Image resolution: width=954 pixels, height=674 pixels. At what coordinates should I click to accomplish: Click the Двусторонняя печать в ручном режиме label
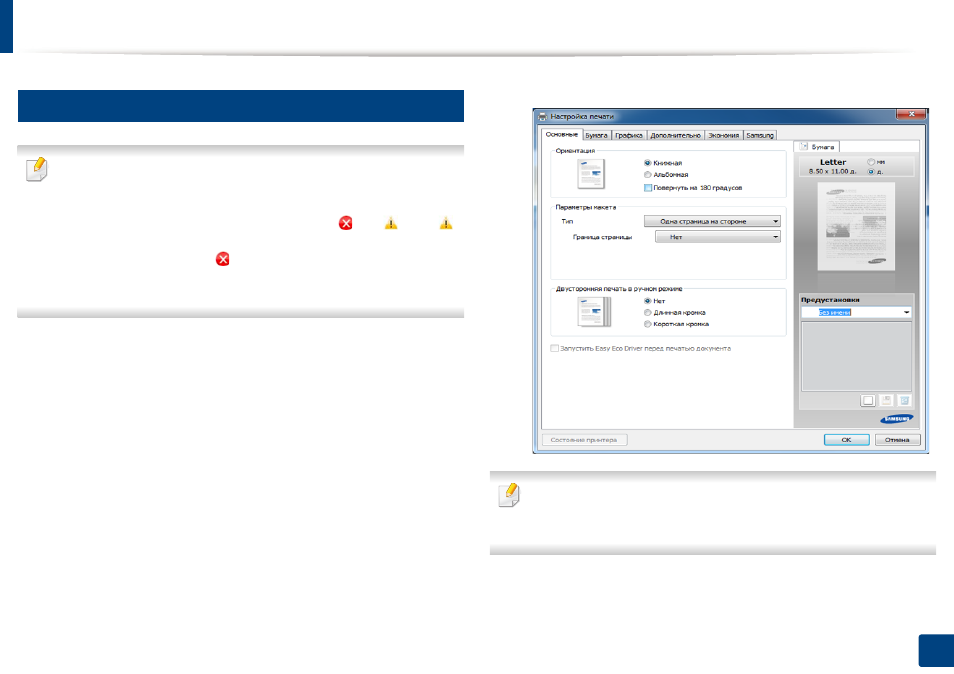click(x=619, y=289)
